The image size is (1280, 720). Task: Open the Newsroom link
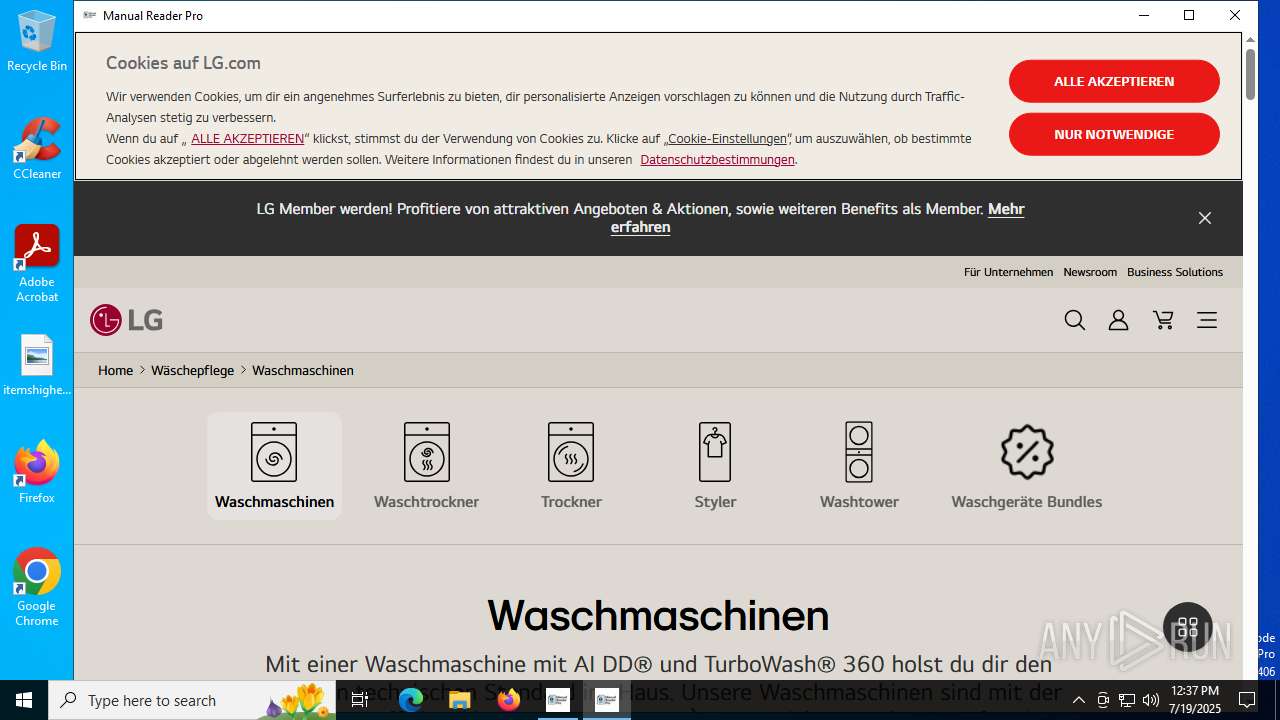pyautogui.click(x=1090, y=272)
